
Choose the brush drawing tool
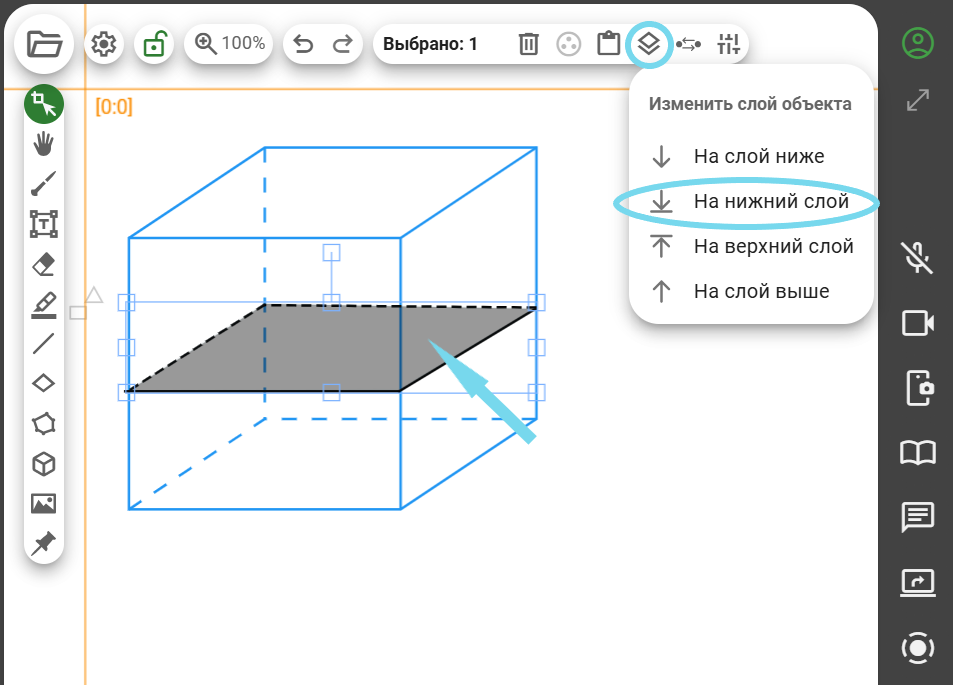43,184
